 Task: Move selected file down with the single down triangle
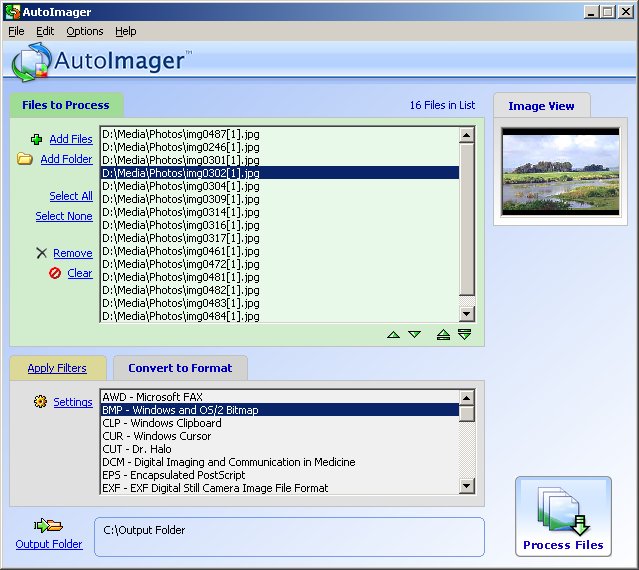414,335
